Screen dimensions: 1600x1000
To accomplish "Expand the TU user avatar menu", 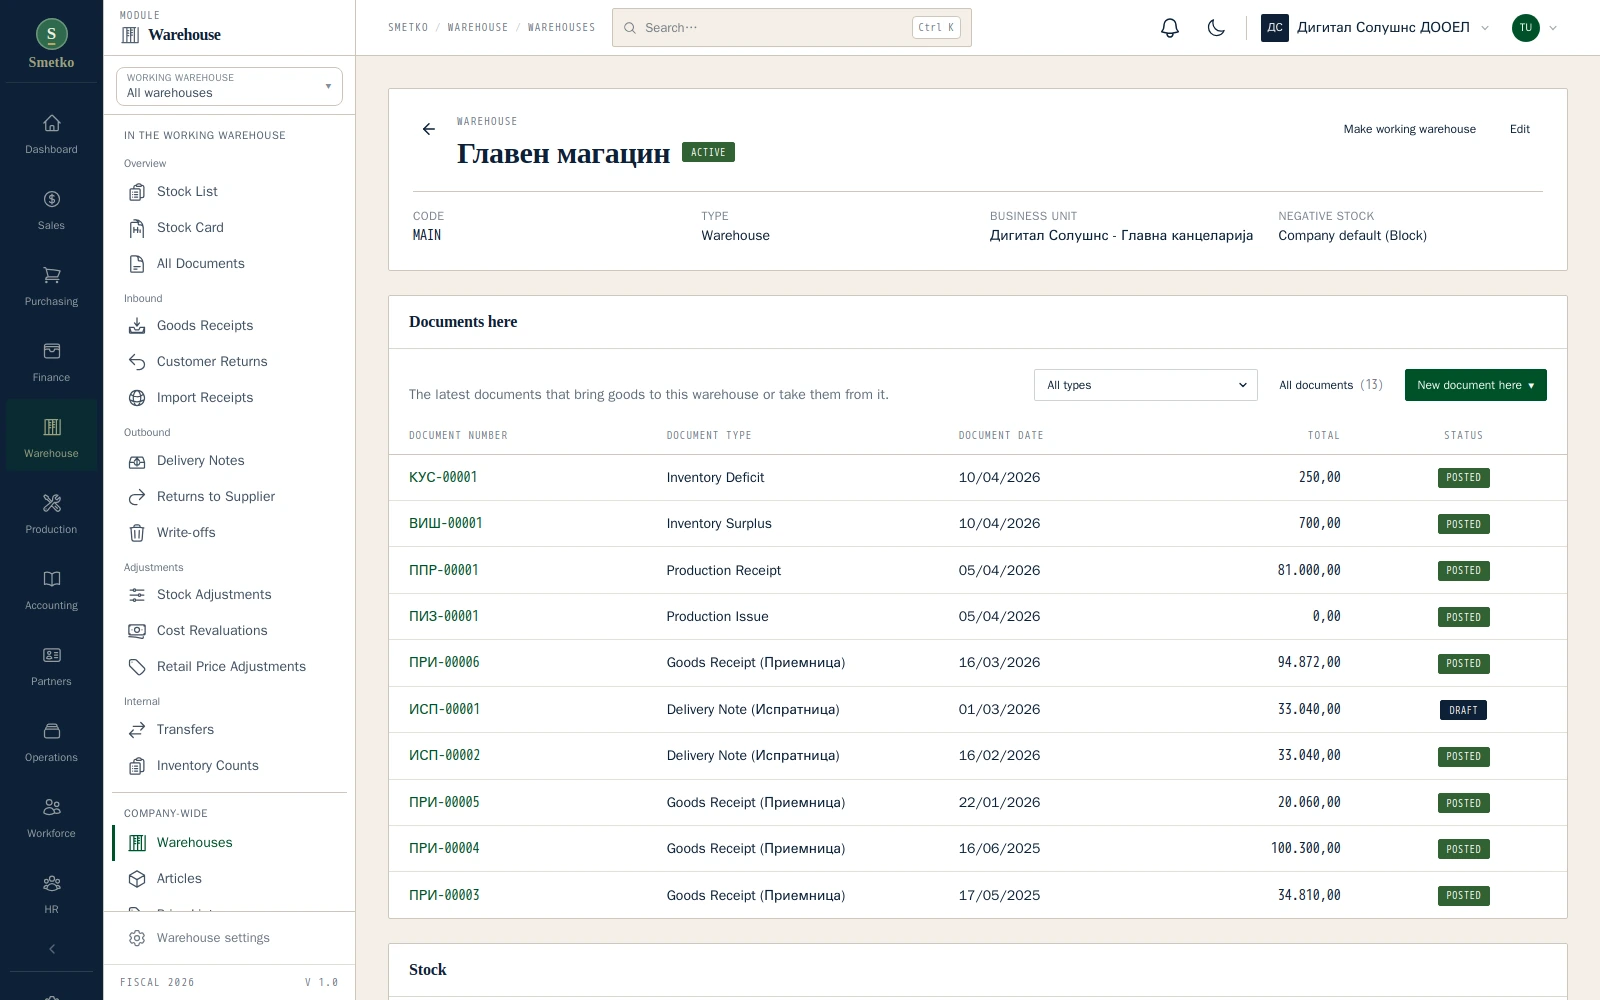I will tap(1535, 28).
